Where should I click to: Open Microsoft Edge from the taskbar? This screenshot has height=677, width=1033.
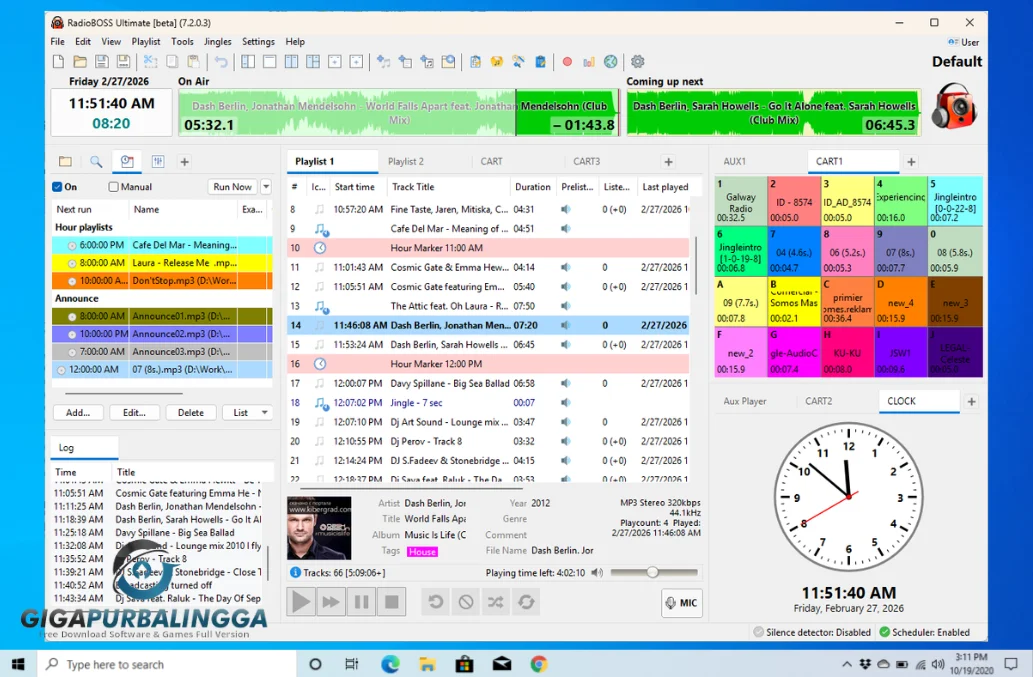pyautogui.click(x=390, y=664)
